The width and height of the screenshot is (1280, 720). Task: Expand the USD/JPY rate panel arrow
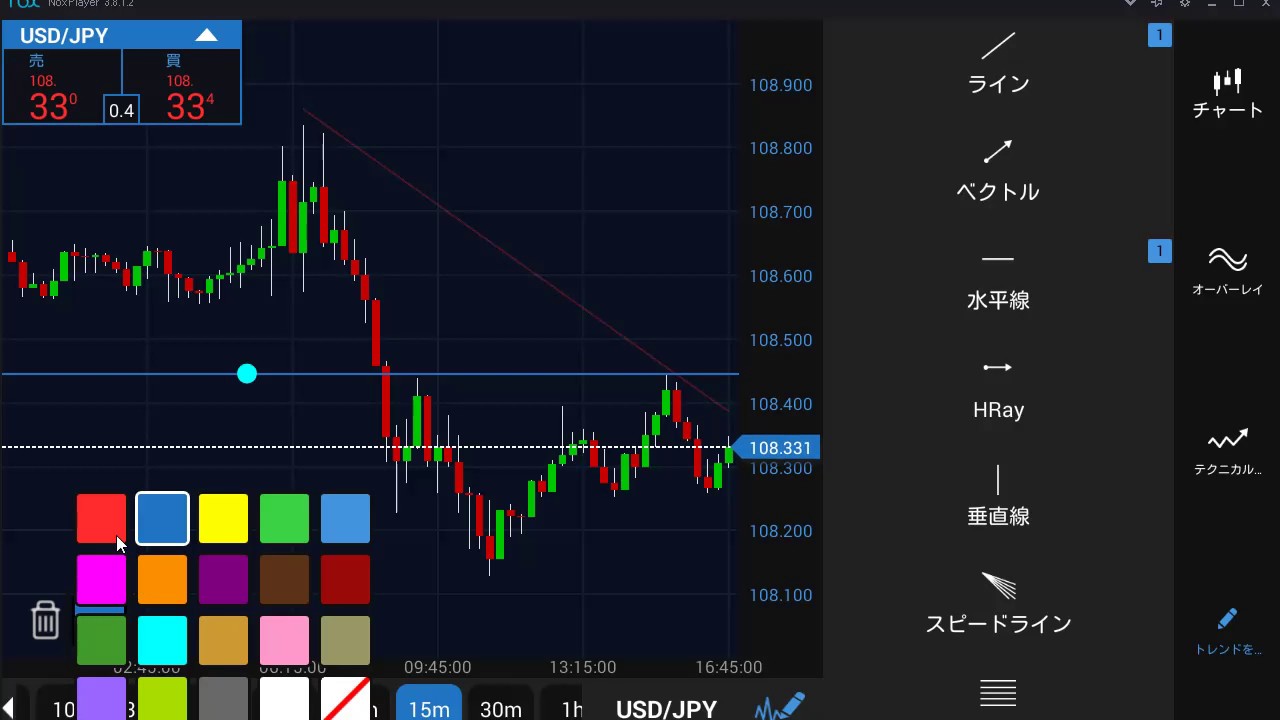207,36
